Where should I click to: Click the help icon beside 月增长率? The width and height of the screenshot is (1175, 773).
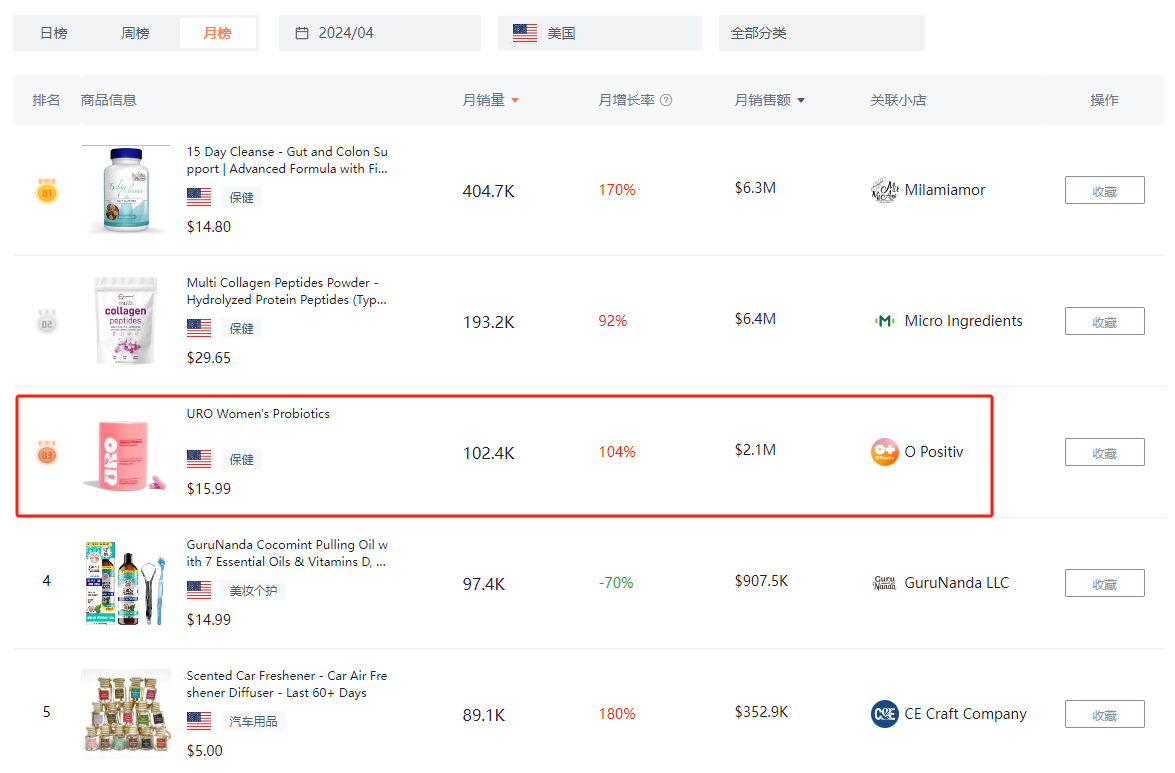click(666, 100)
